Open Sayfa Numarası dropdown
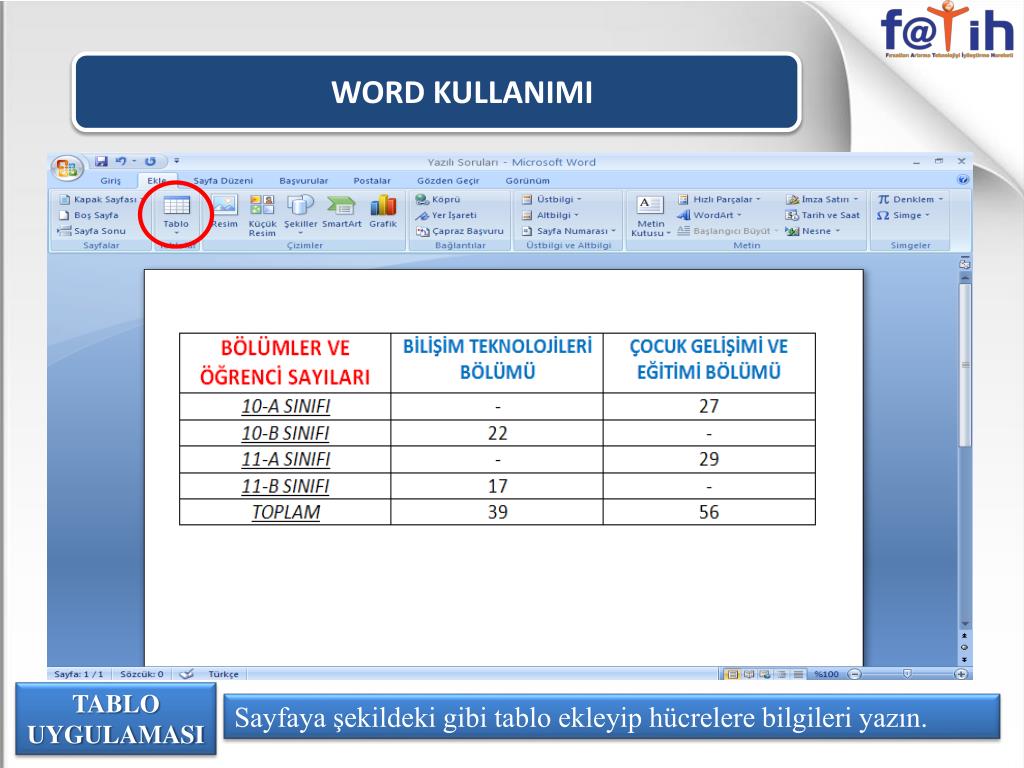Image resolution: width=1024 pixels, height=768 pixels. click(x=568, y=231)
